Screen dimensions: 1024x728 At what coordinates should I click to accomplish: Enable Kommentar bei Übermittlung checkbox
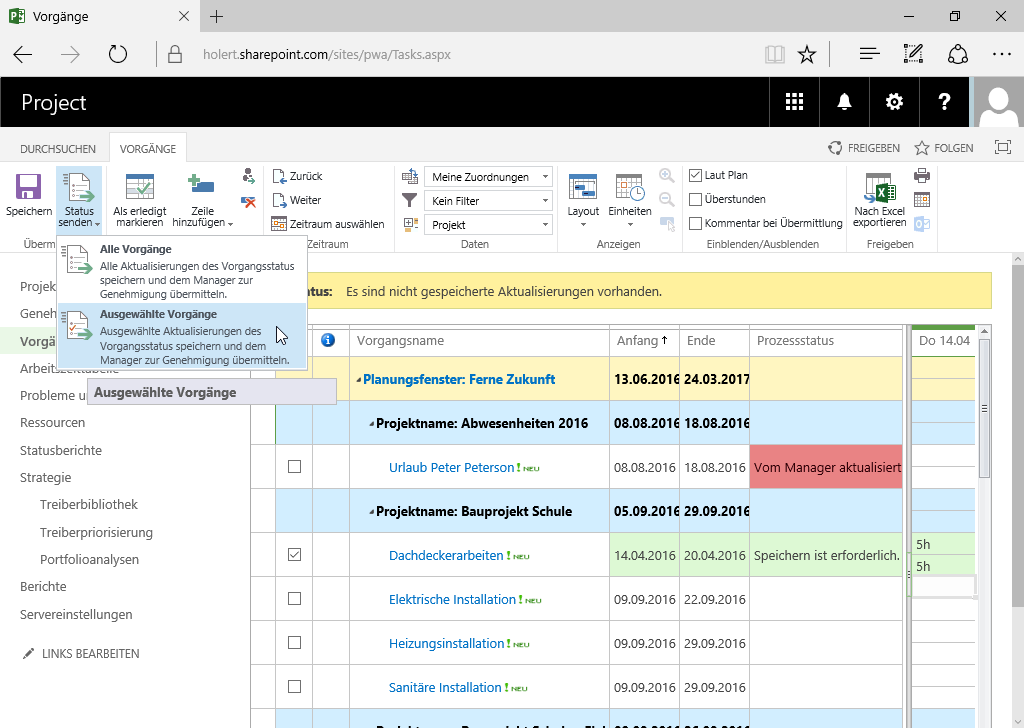(x=696, y=223)
